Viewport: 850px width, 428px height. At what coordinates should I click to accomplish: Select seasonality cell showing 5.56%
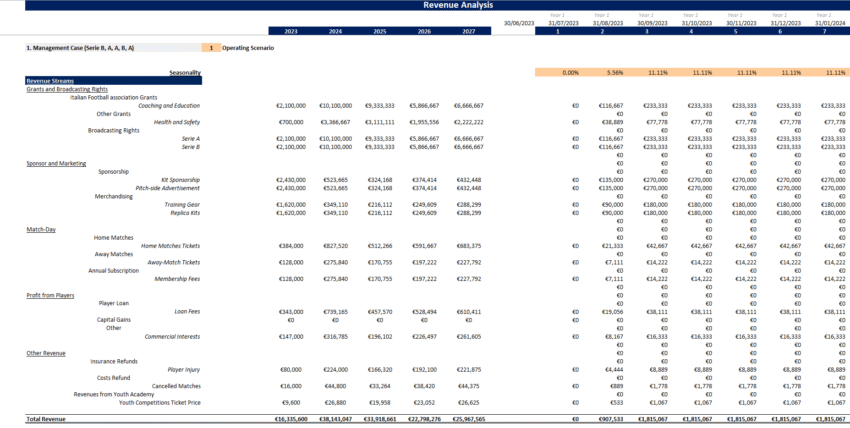602,73
